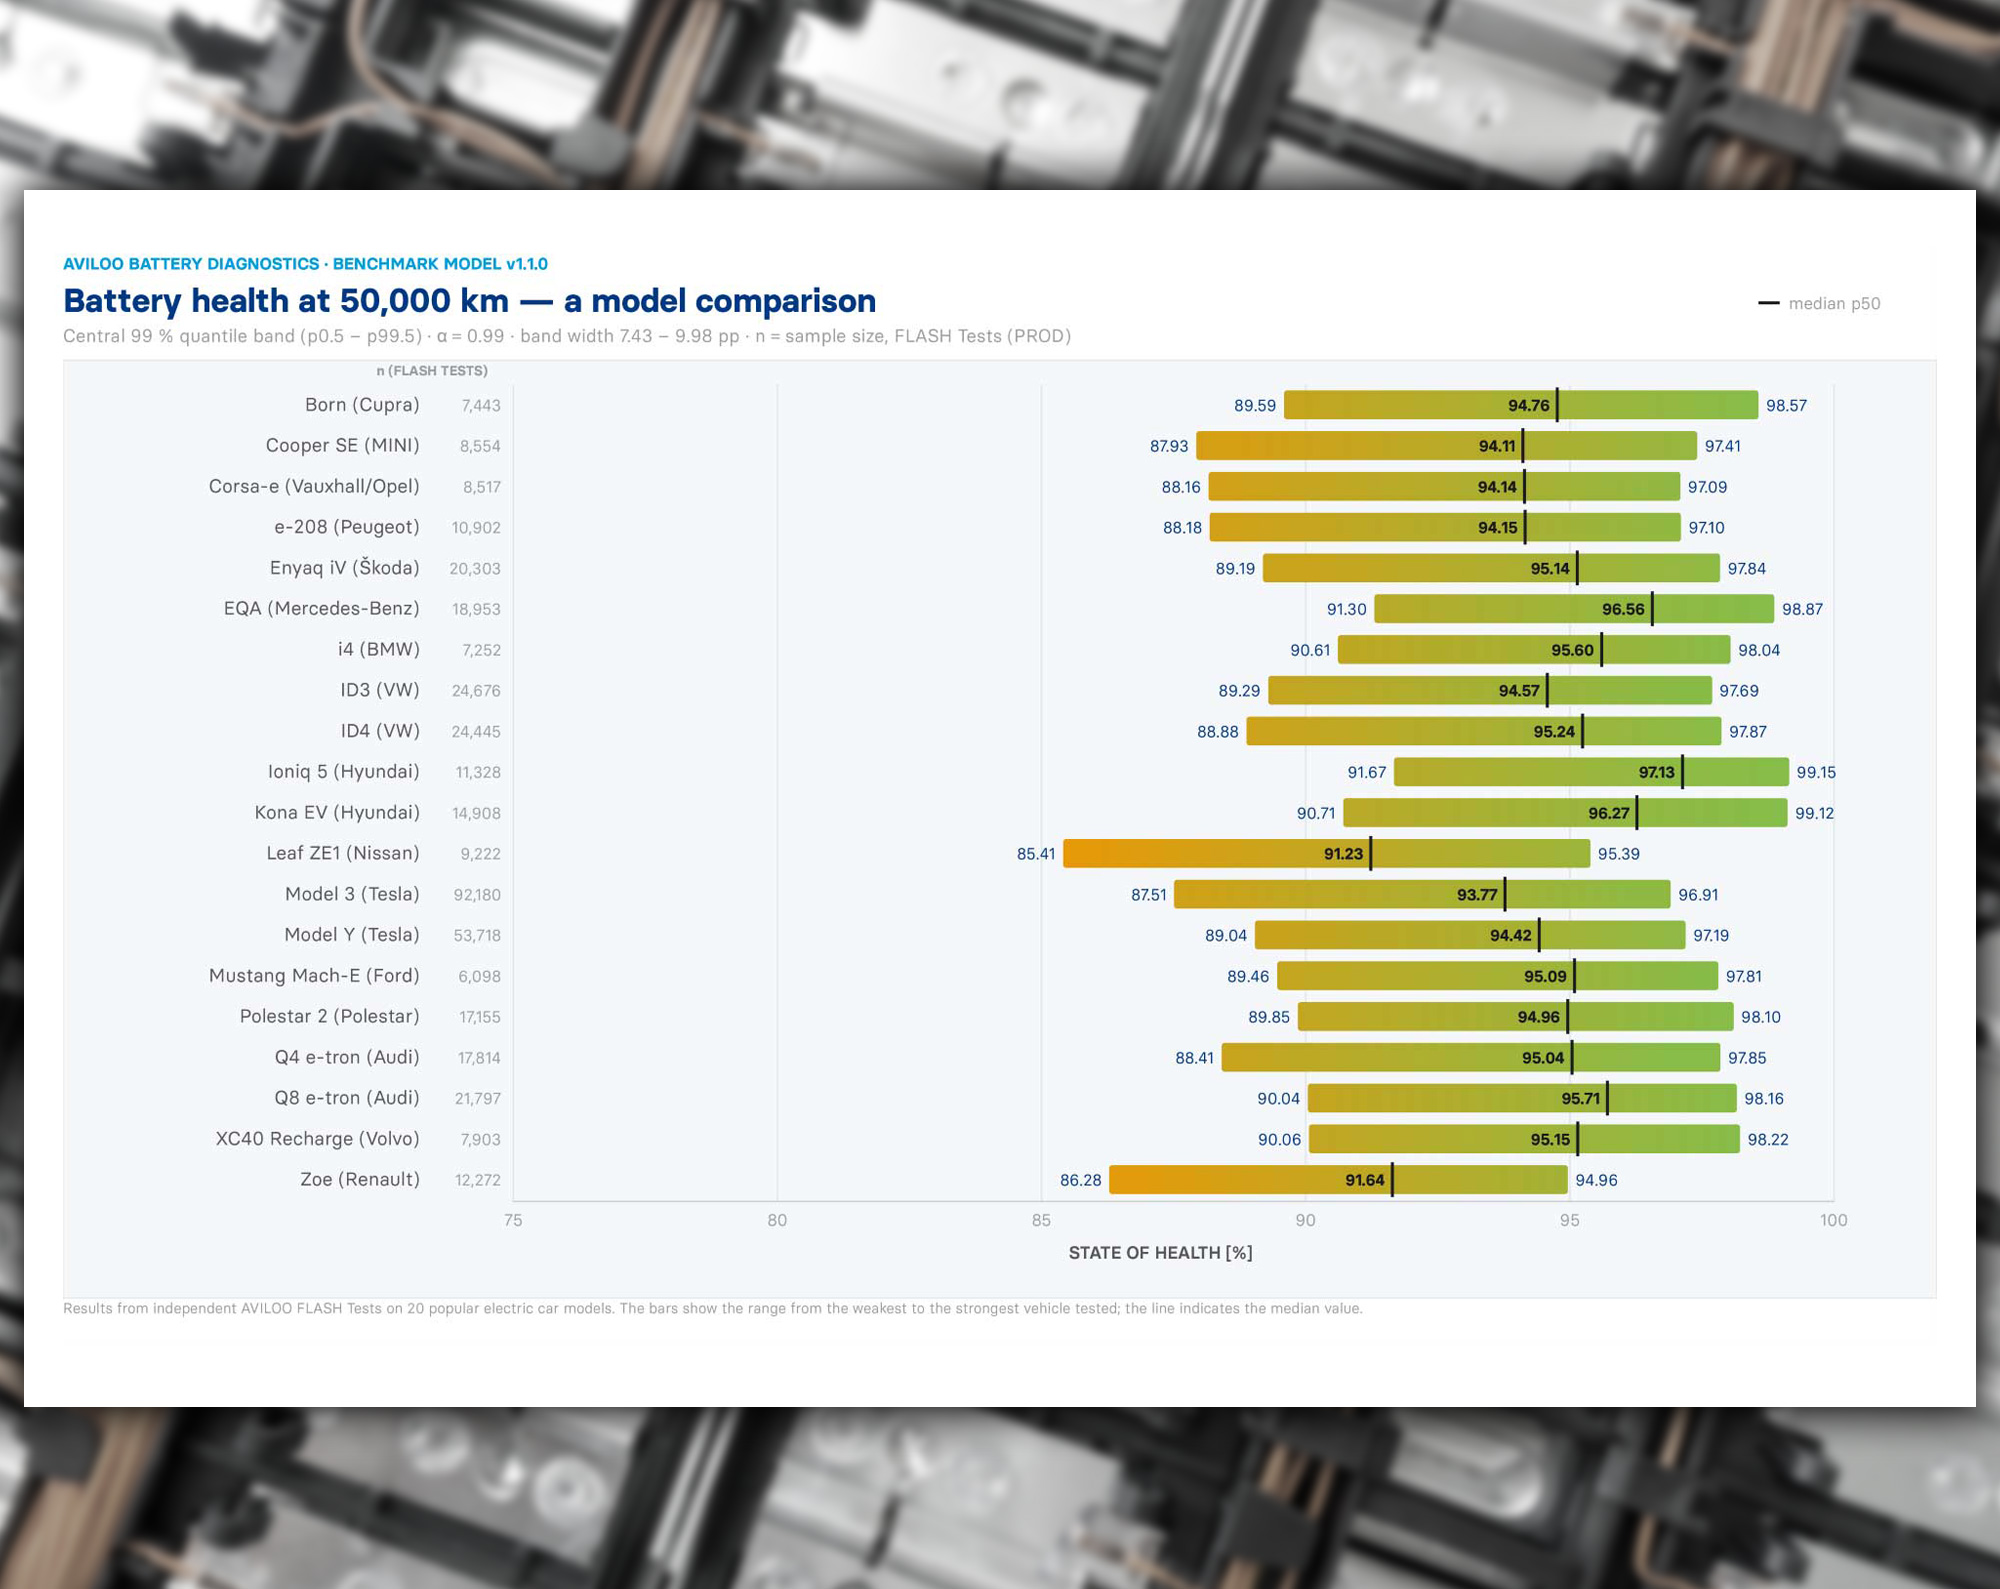Select the "Model 3 (Tesla)" label
Viewport: 2000px width, 1589px height.
tap(352, 894)
